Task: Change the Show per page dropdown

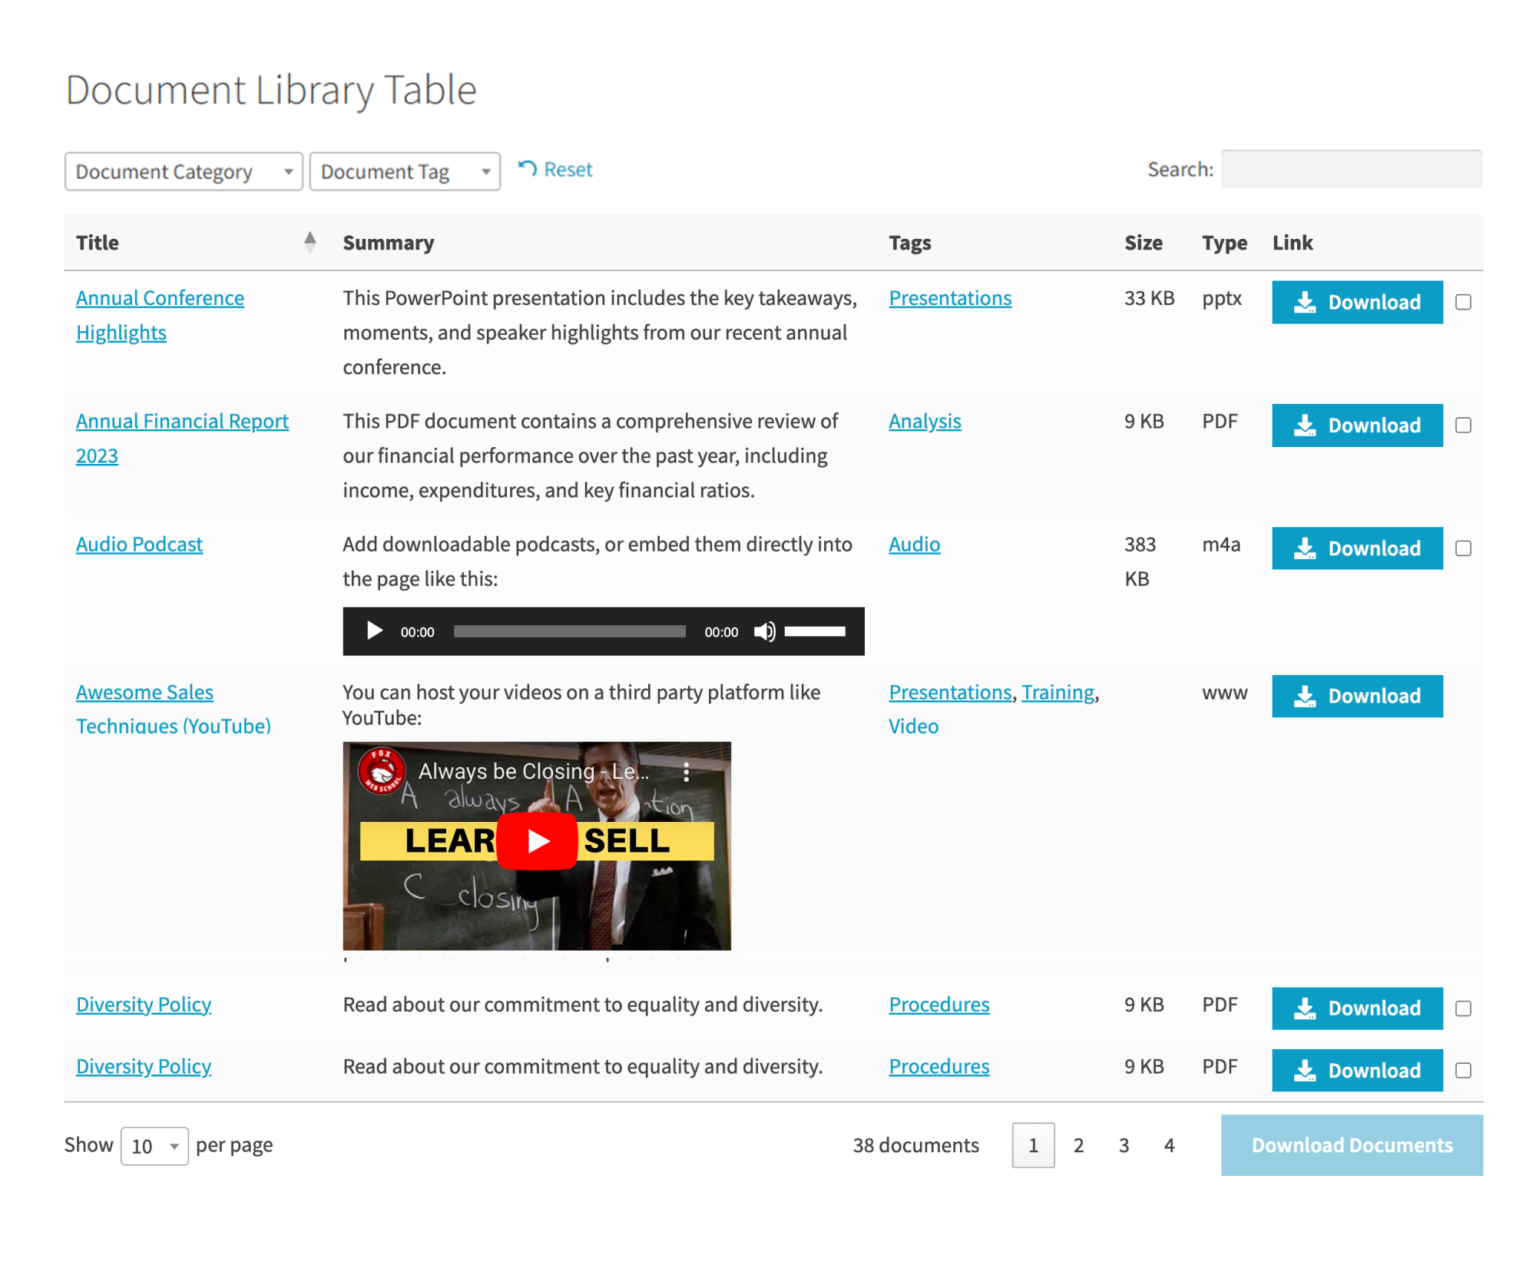Action: tap(153, 1146)
